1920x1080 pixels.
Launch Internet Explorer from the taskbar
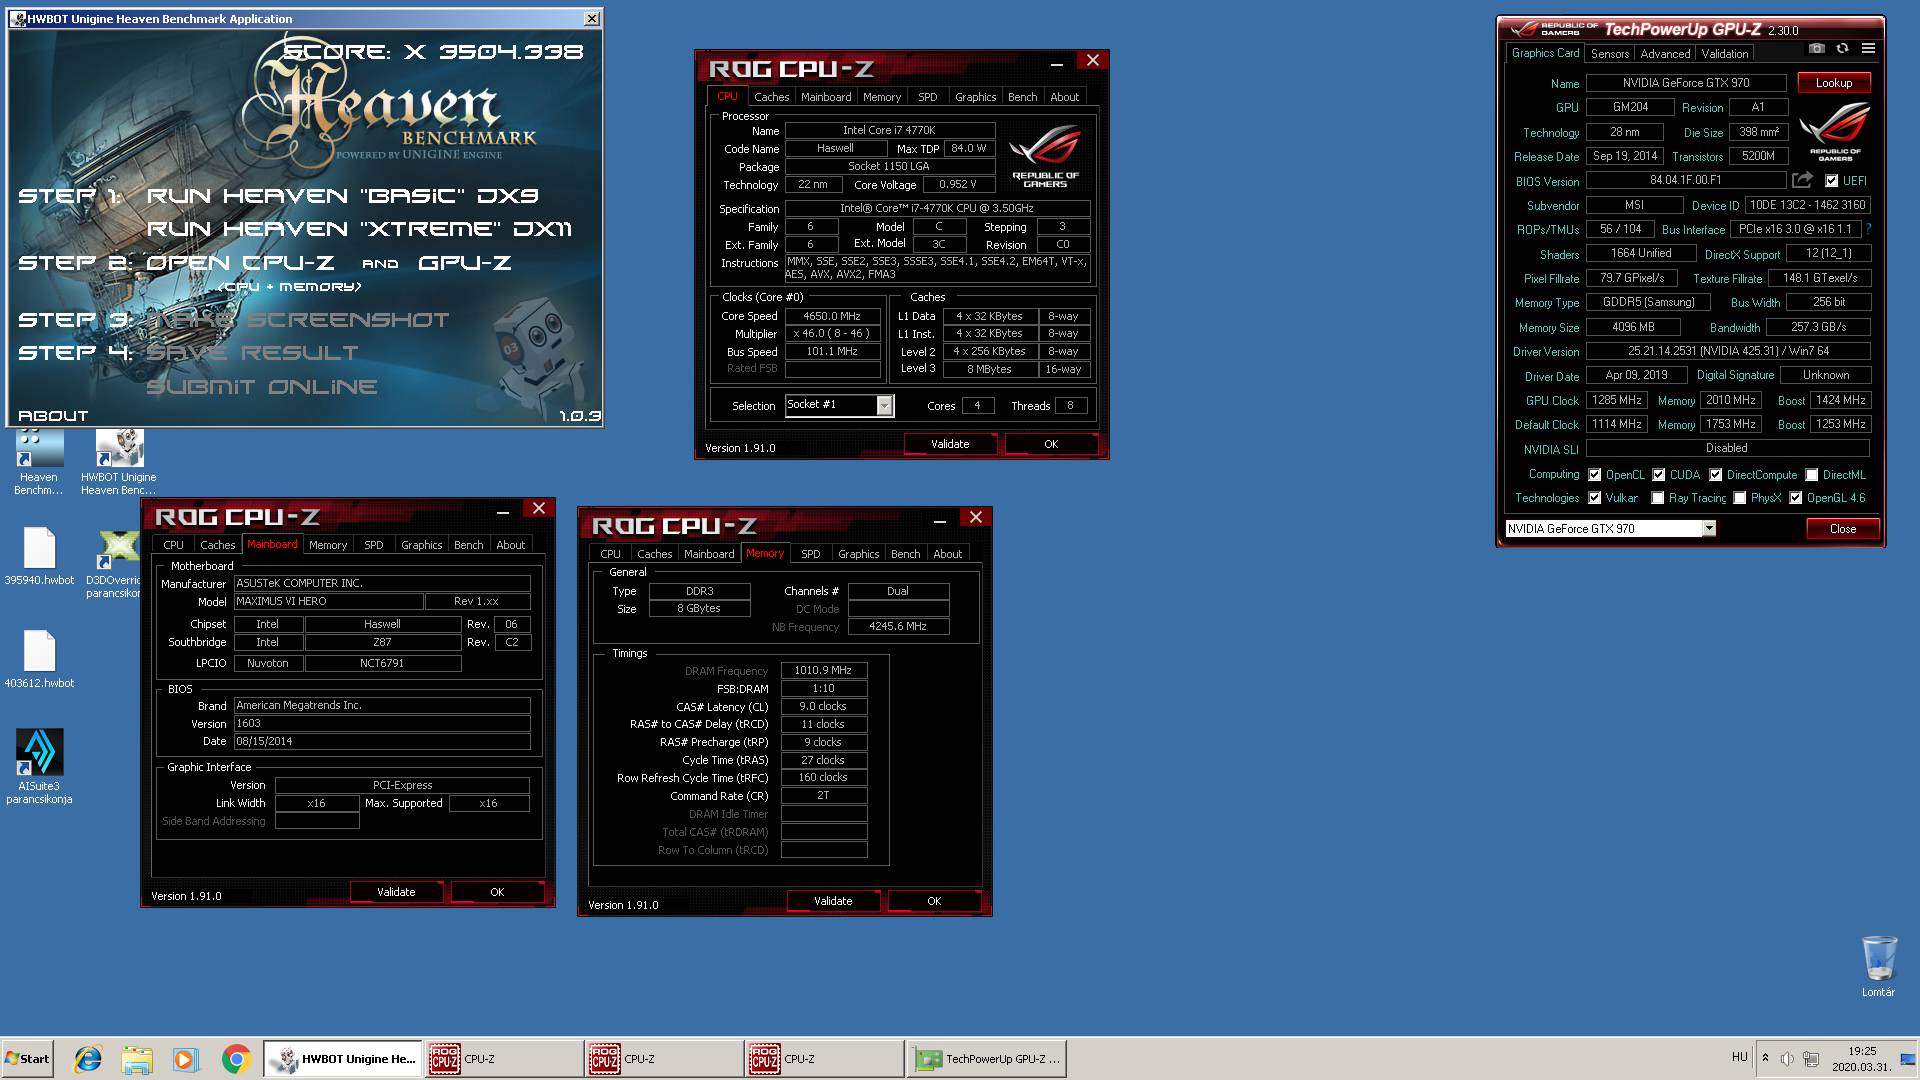pyautogui.click(x=88, y=1059)
